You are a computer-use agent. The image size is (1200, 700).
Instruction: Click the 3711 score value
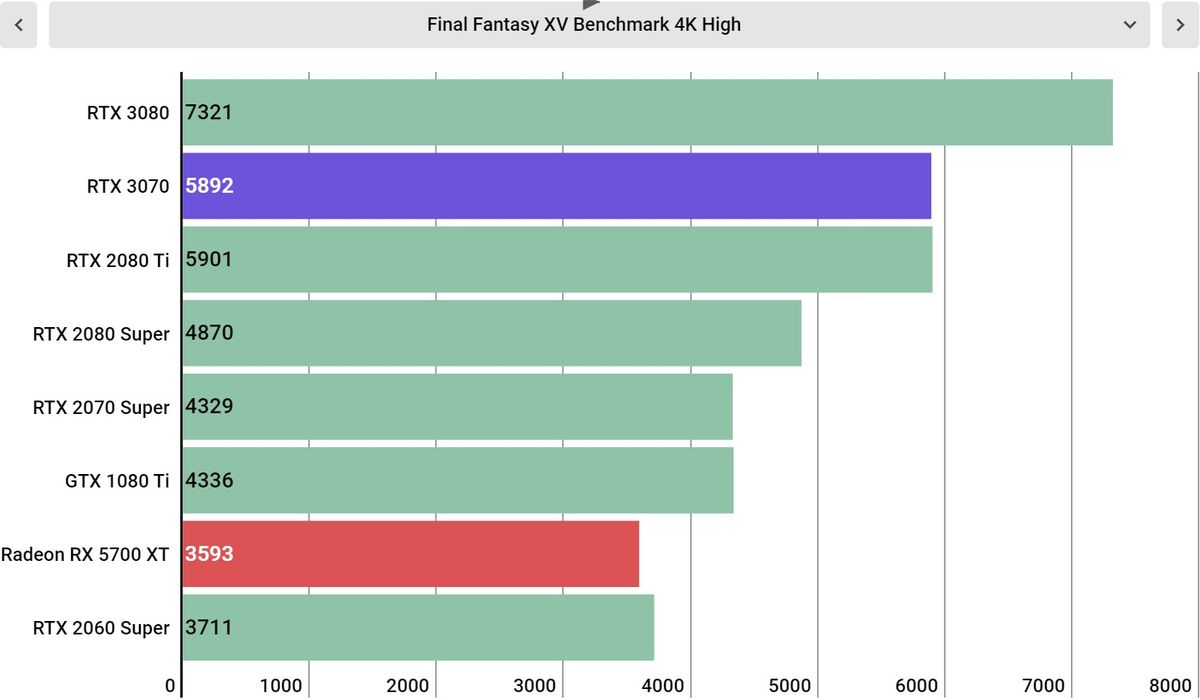[210, 627]
